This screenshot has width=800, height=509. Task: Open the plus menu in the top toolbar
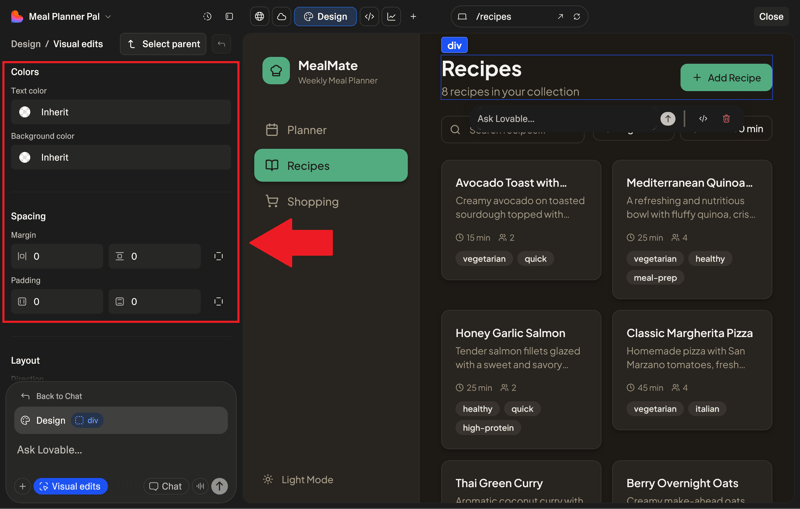click(413, 17)
